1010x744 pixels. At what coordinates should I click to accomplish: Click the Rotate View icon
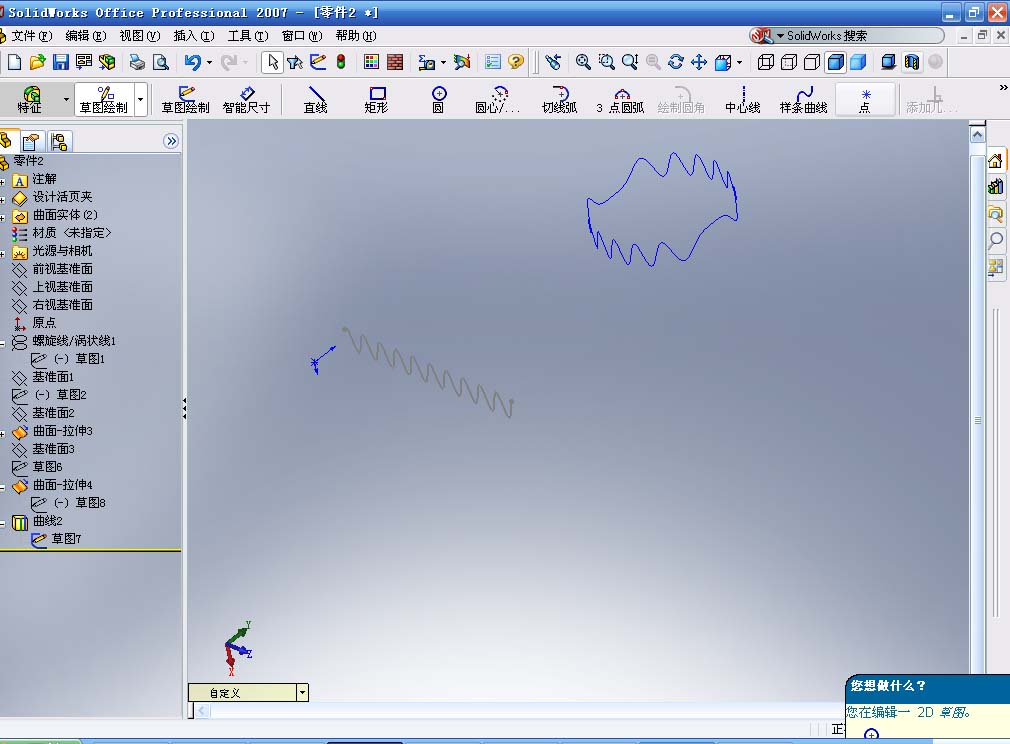coord(676,62)
